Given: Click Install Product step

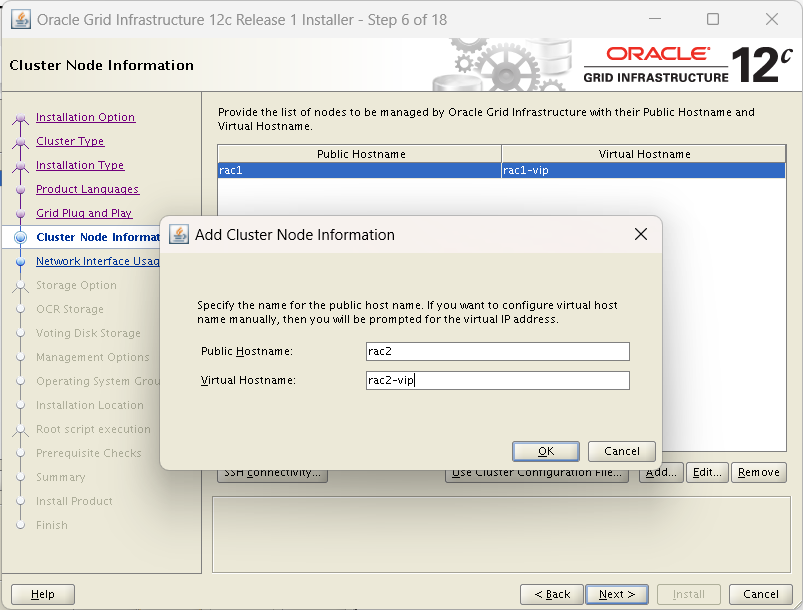Looking at the screenshot, I should [x=74, y=501].
